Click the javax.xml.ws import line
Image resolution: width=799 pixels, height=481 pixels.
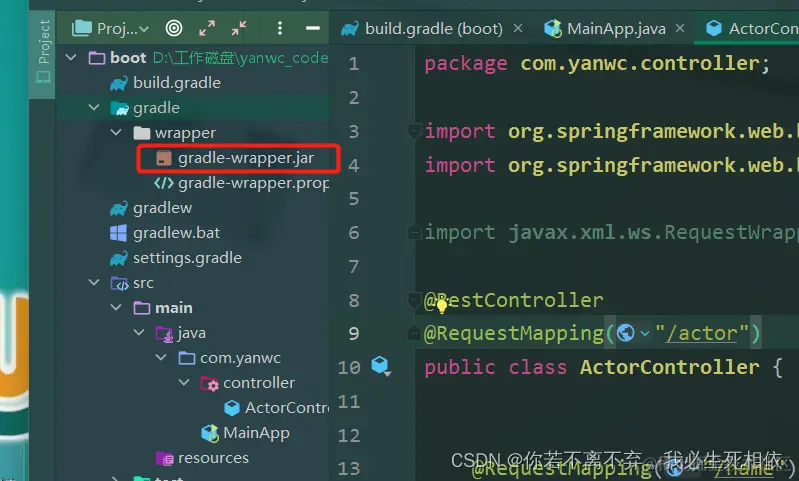point(611,232)
